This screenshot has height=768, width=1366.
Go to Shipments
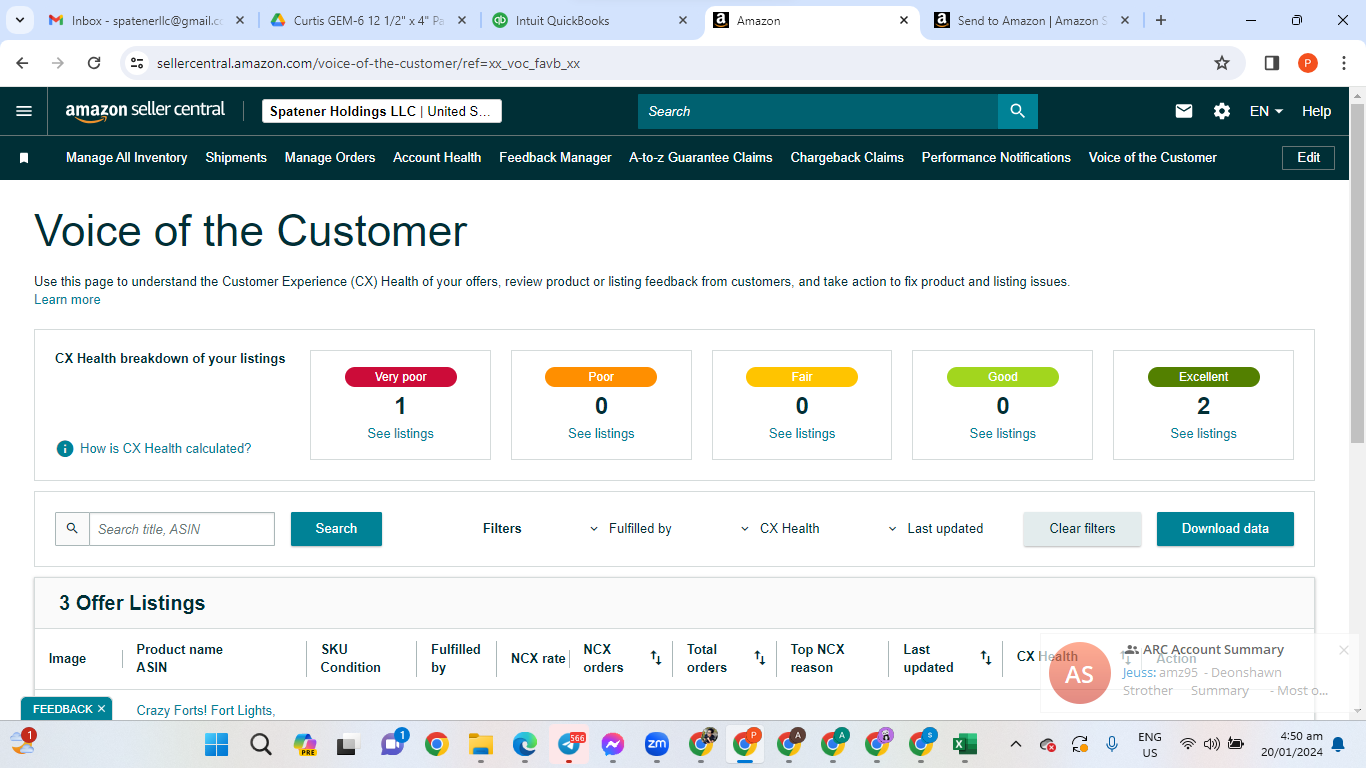pos(236,158)
